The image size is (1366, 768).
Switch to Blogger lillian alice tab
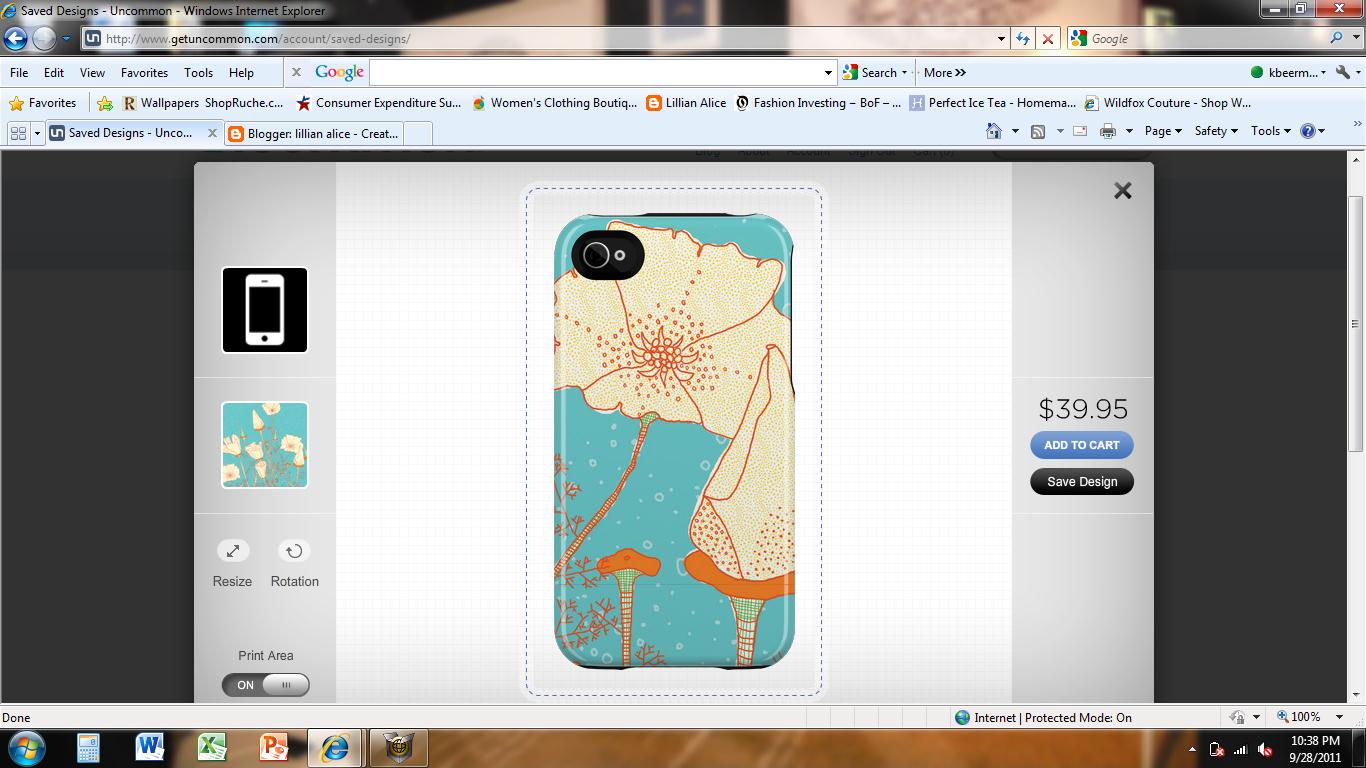[x=314, y=133]
